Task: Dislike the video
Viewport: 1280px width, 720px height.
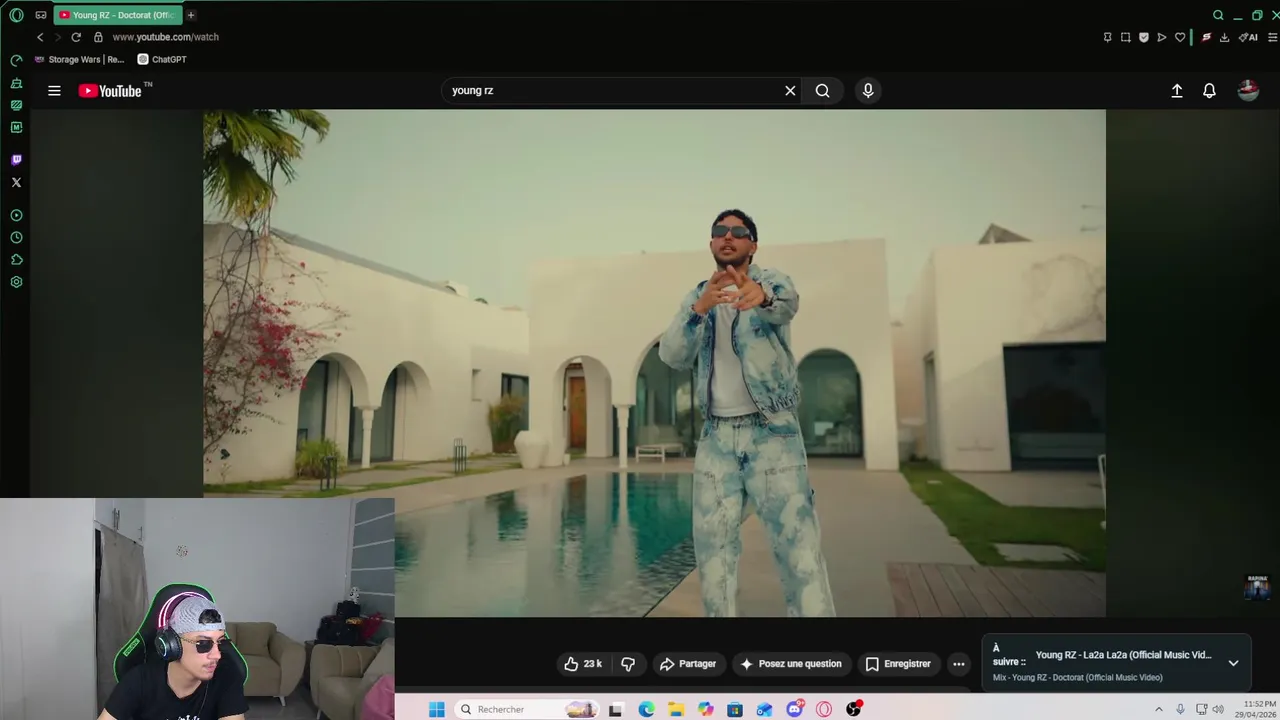Action: (628, 664)
